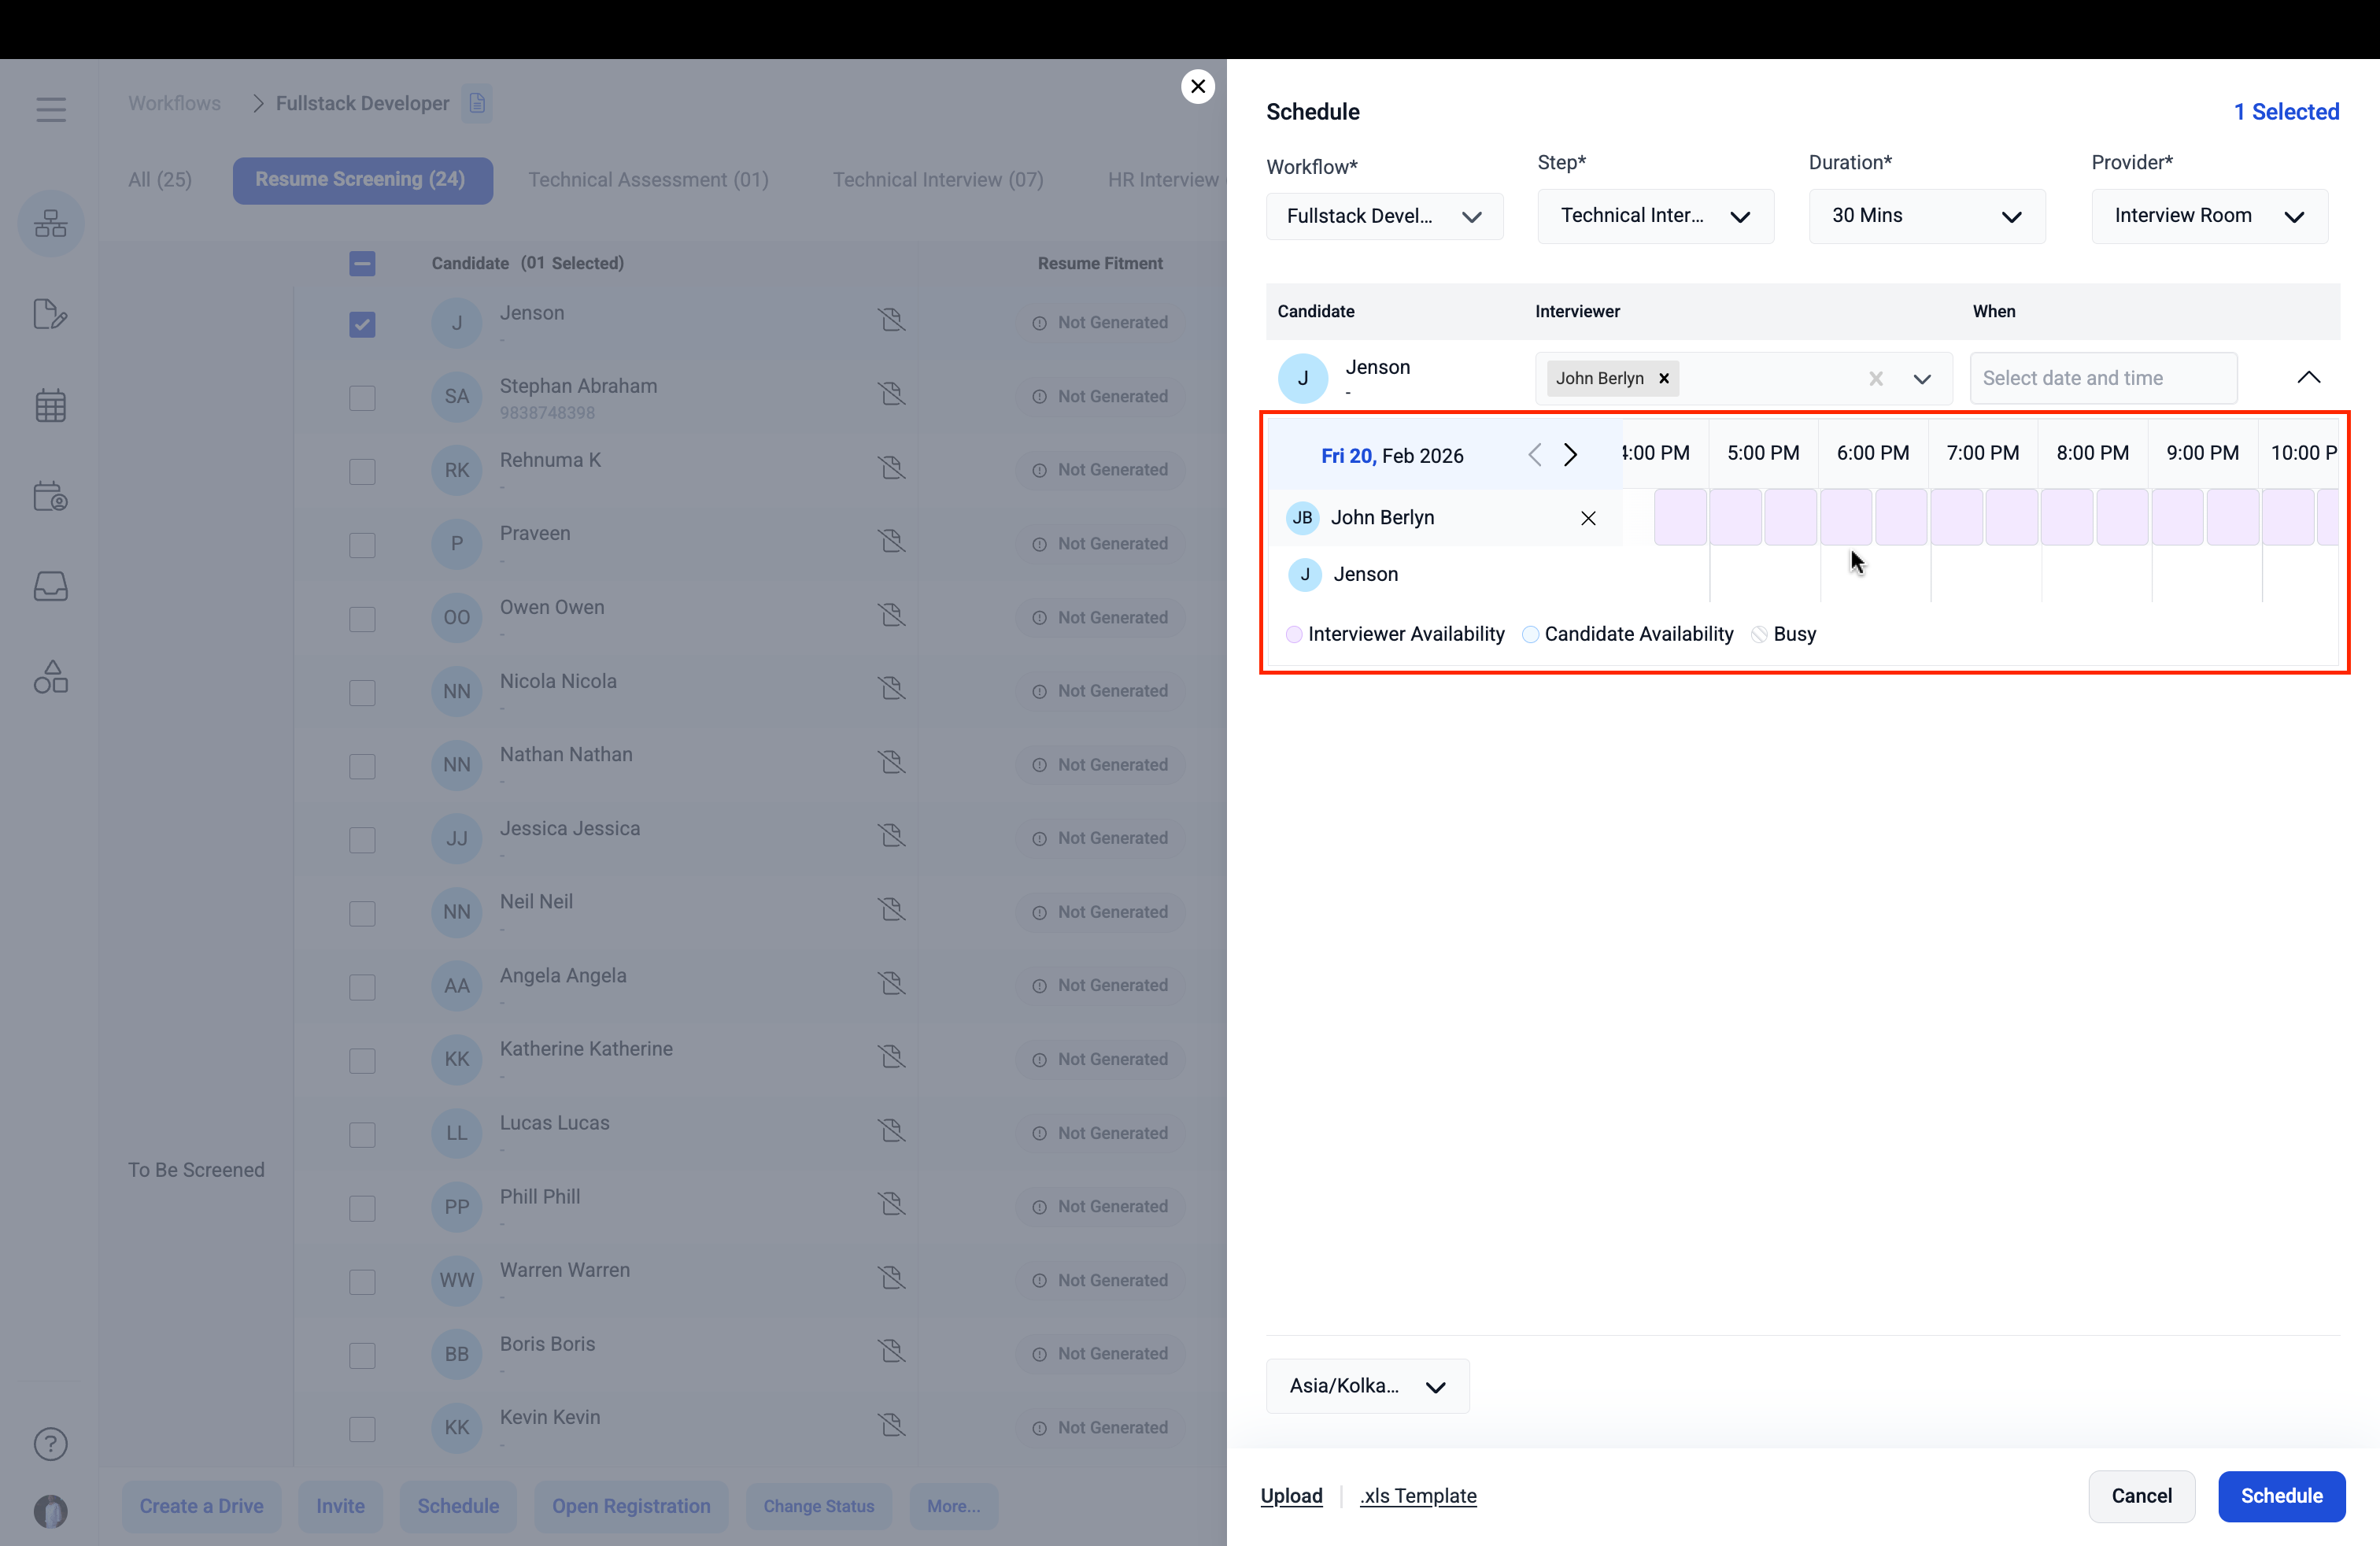Toggle the select-all candidates header checkbox

tap(362, 263)
